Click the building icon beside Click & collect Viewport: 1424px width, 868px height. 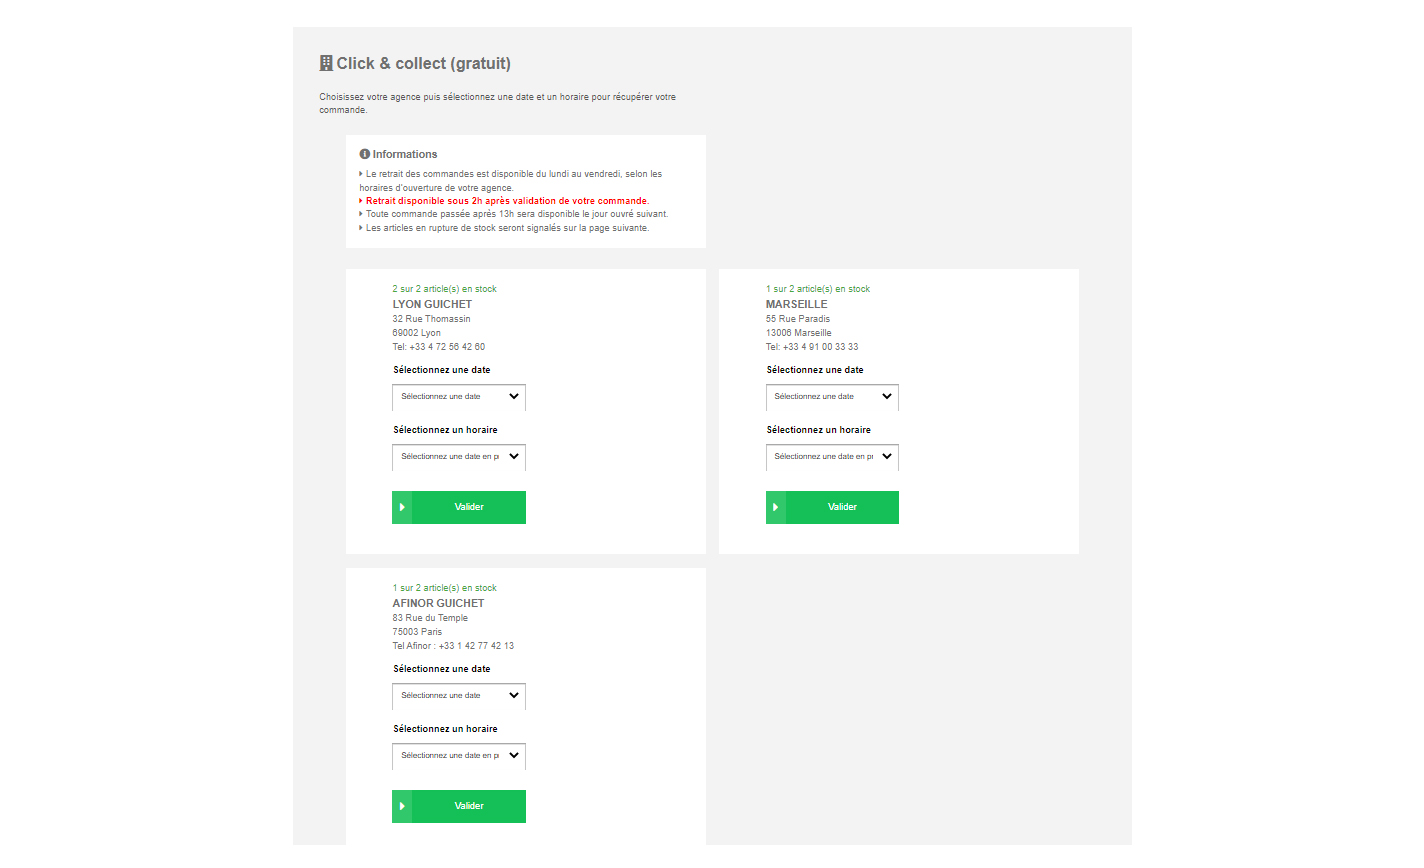(326, 63)
